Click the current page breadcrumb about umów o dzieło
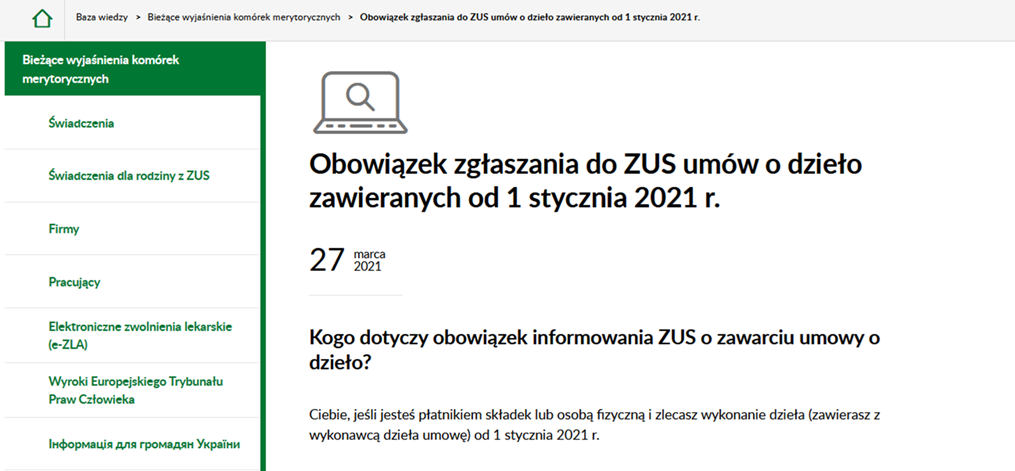 click(x=530, y=19)
